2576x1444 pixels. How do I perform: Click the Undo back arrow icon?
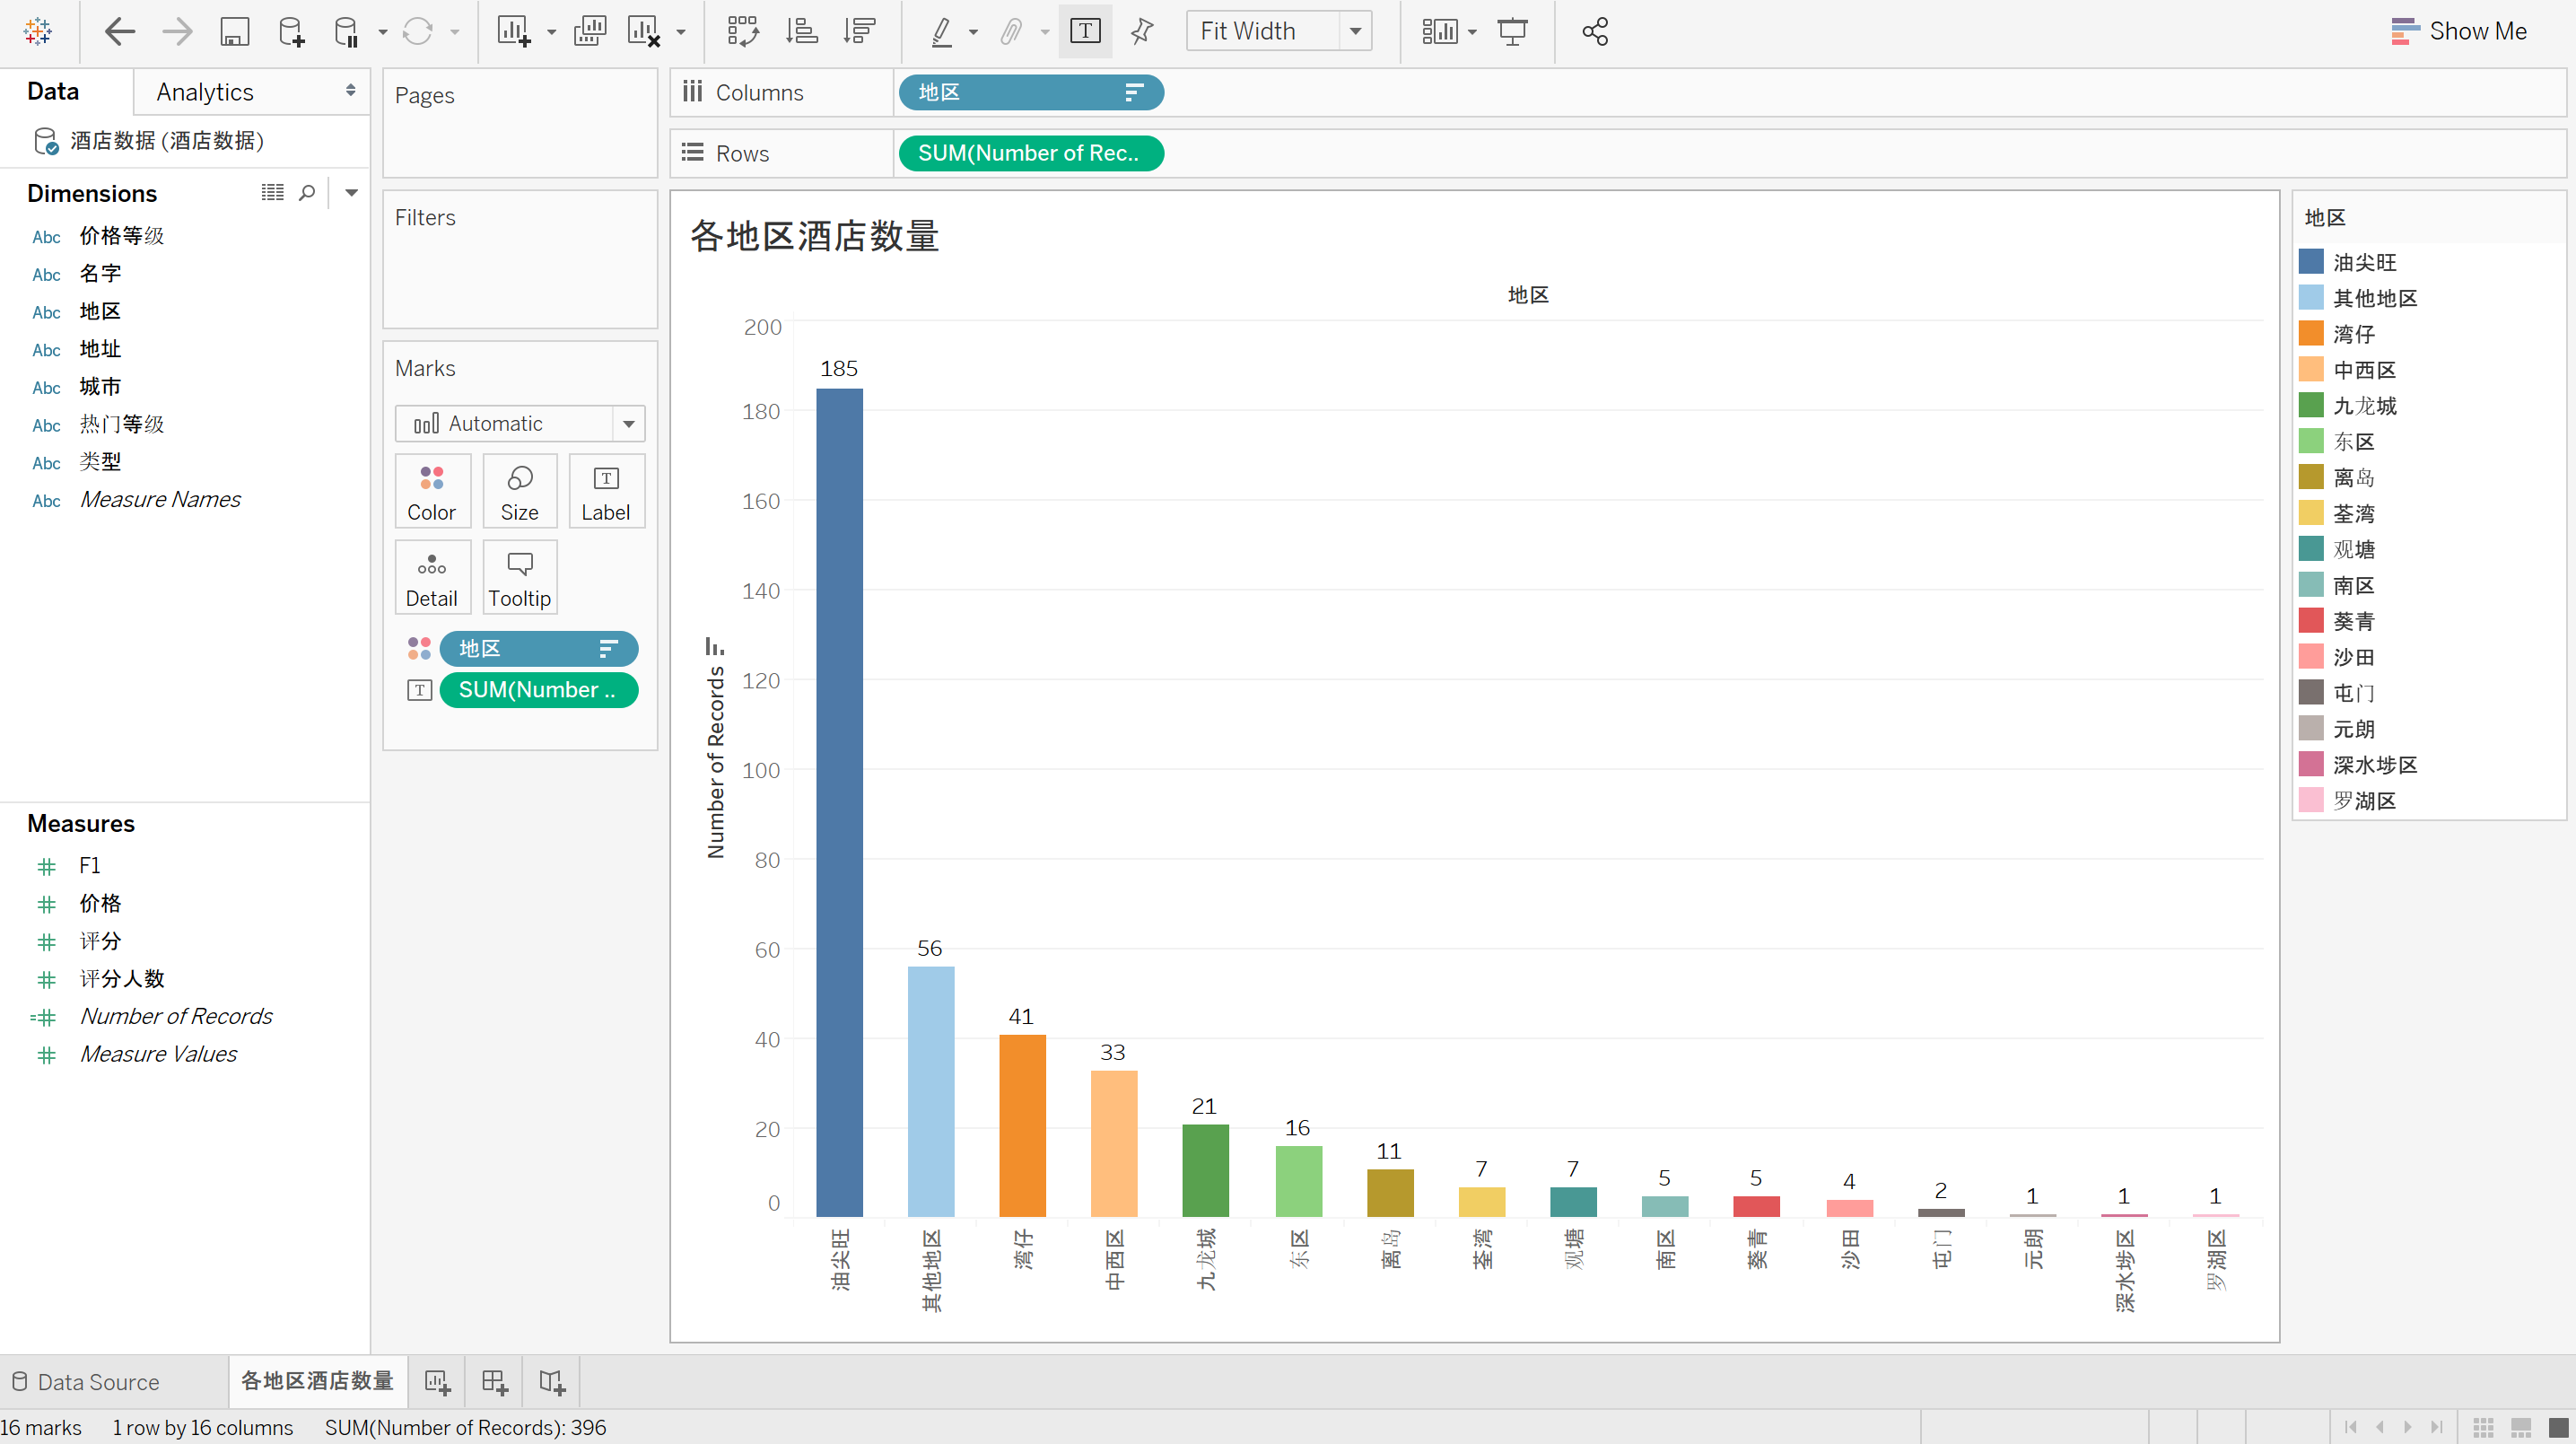[x=119, y=32]
